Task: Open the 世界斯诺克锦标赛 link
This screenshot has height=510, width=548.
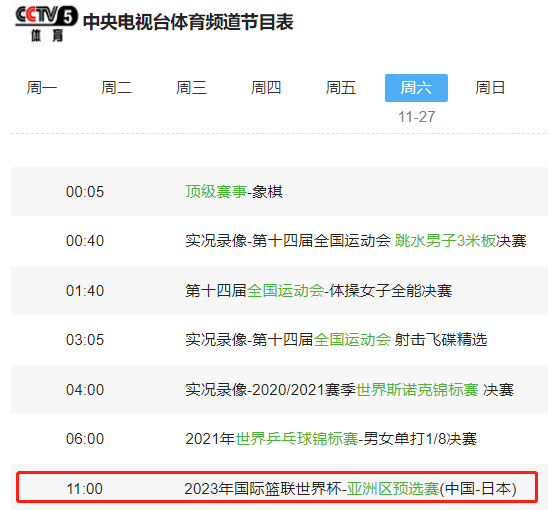Action: [417, 390]
